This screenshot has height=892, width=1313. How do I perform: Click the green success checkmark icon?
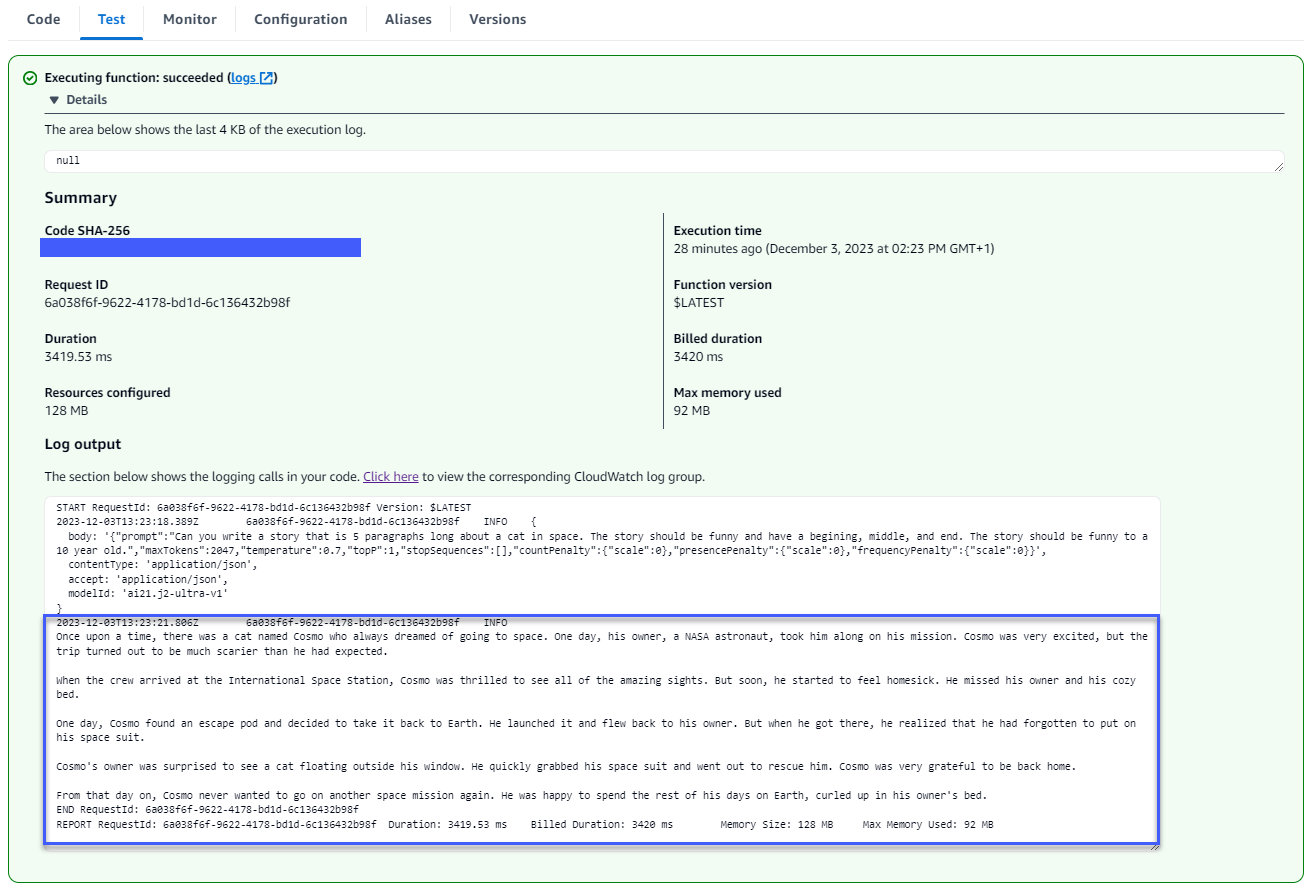coord(30,78)
